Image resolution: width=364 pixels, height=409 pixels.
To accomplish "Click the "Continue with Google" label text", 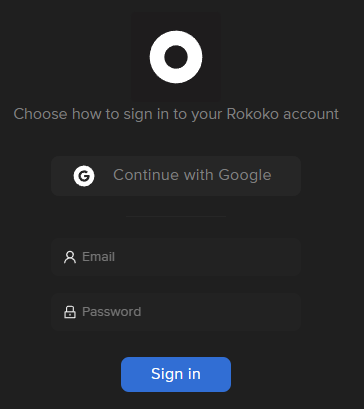I will click(x=192, y=175).
